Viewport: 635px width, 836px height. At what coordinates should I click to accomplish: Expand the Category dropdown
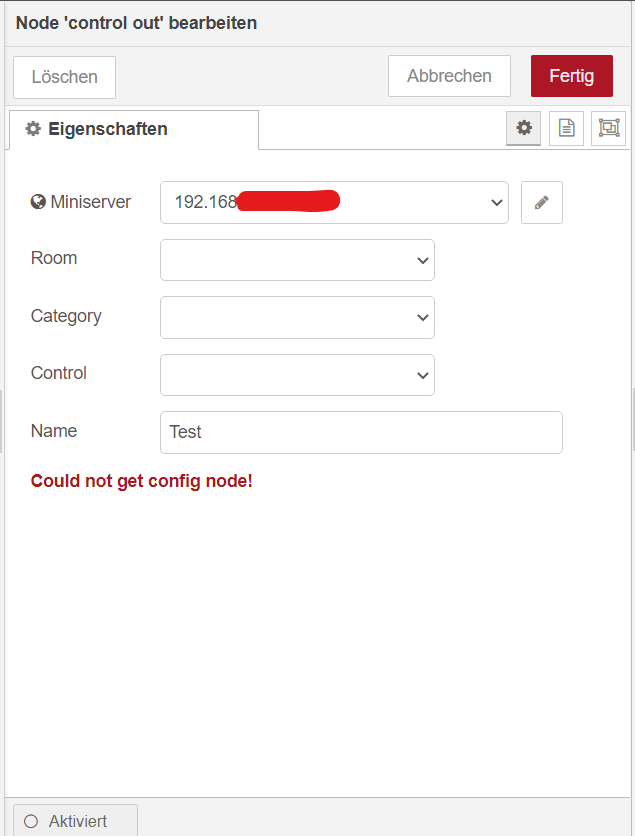pos(297,317)
